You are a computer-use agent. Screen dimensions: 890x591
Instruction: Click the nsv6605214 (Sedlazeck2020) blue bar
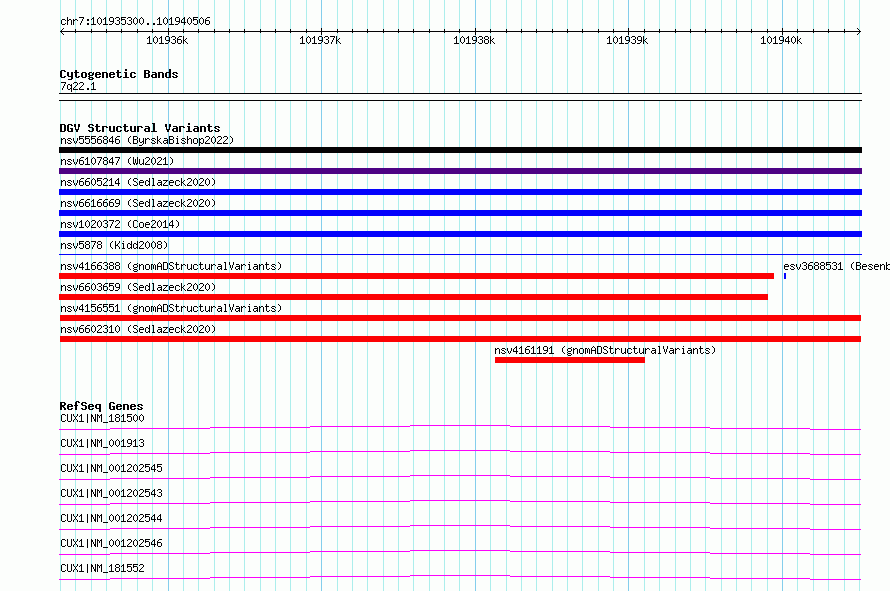[x=460, y=192]
